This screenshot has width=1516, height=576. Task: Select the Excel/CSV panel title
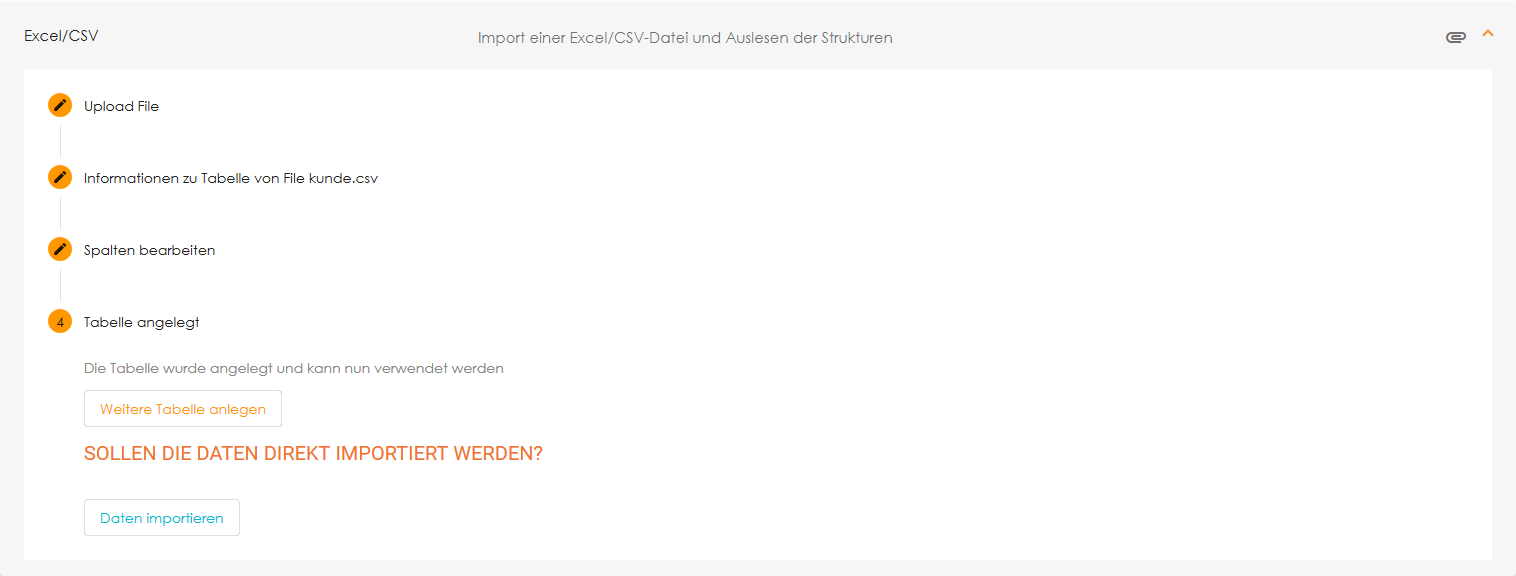click(x=61, y=34)
